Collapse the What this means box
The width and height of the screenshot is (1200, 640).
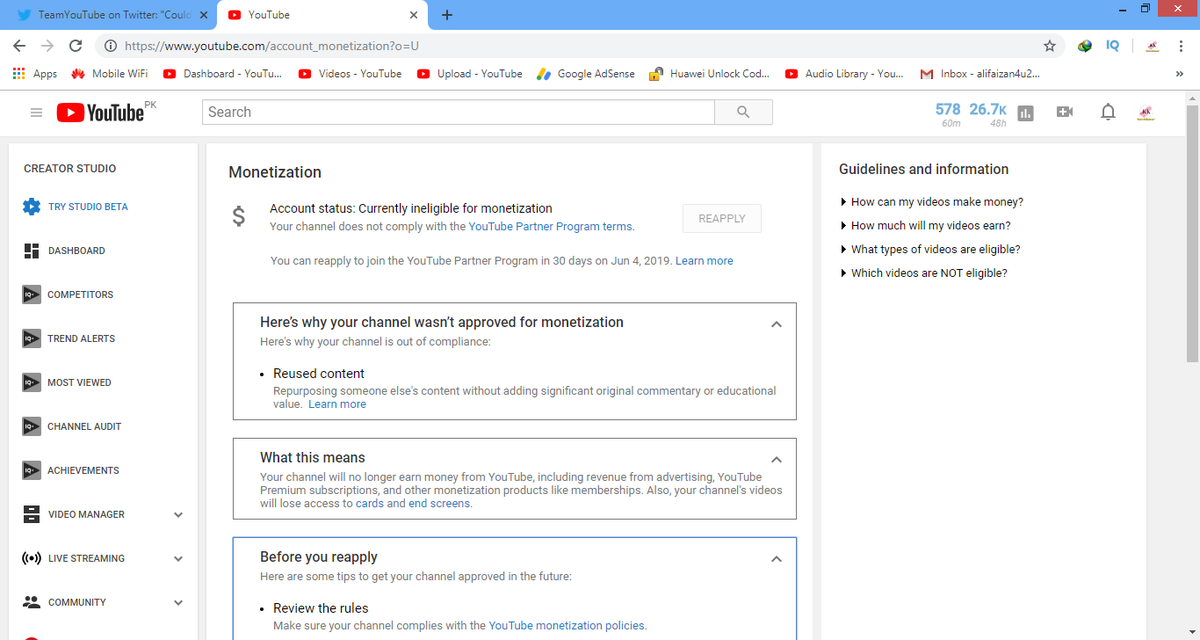776,459
